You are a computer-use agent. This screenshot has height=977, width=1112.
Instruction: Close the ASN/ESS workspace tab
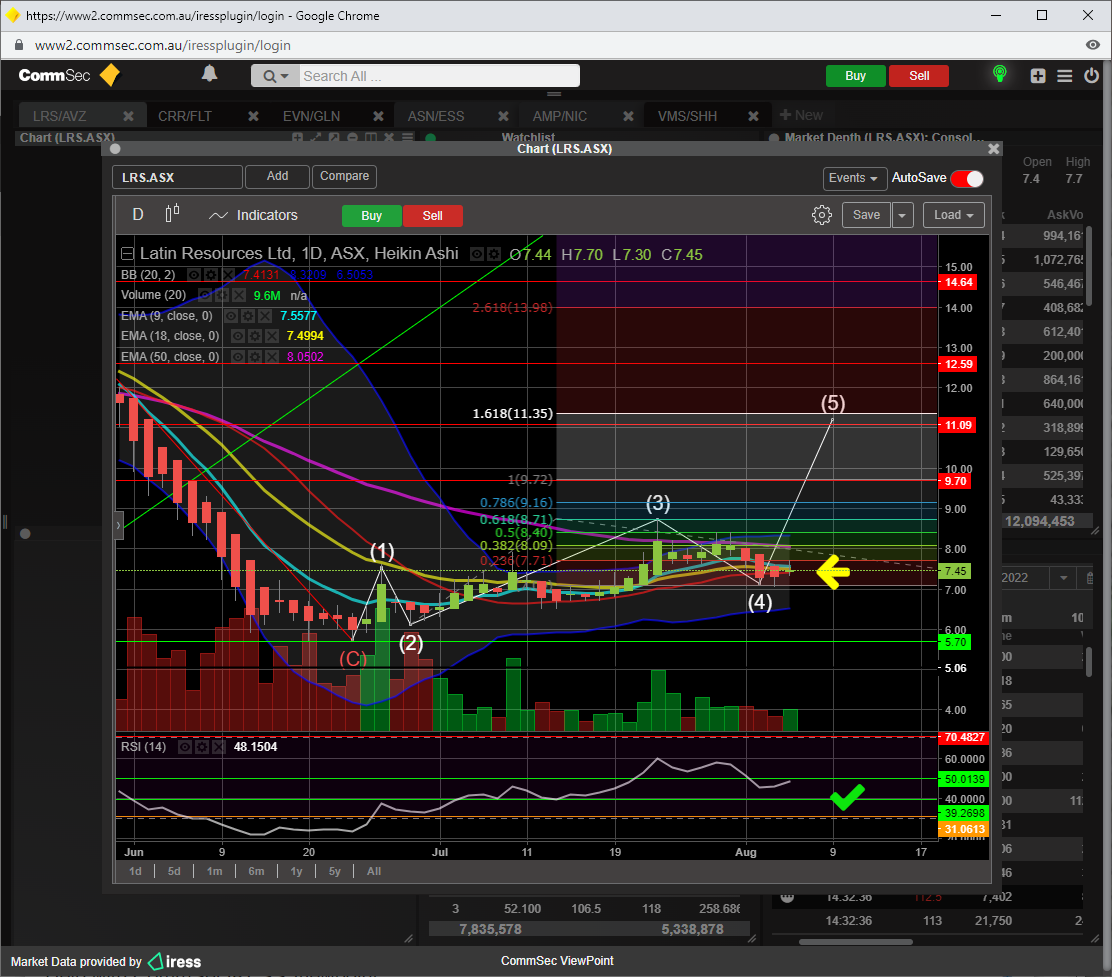(504, 116)
